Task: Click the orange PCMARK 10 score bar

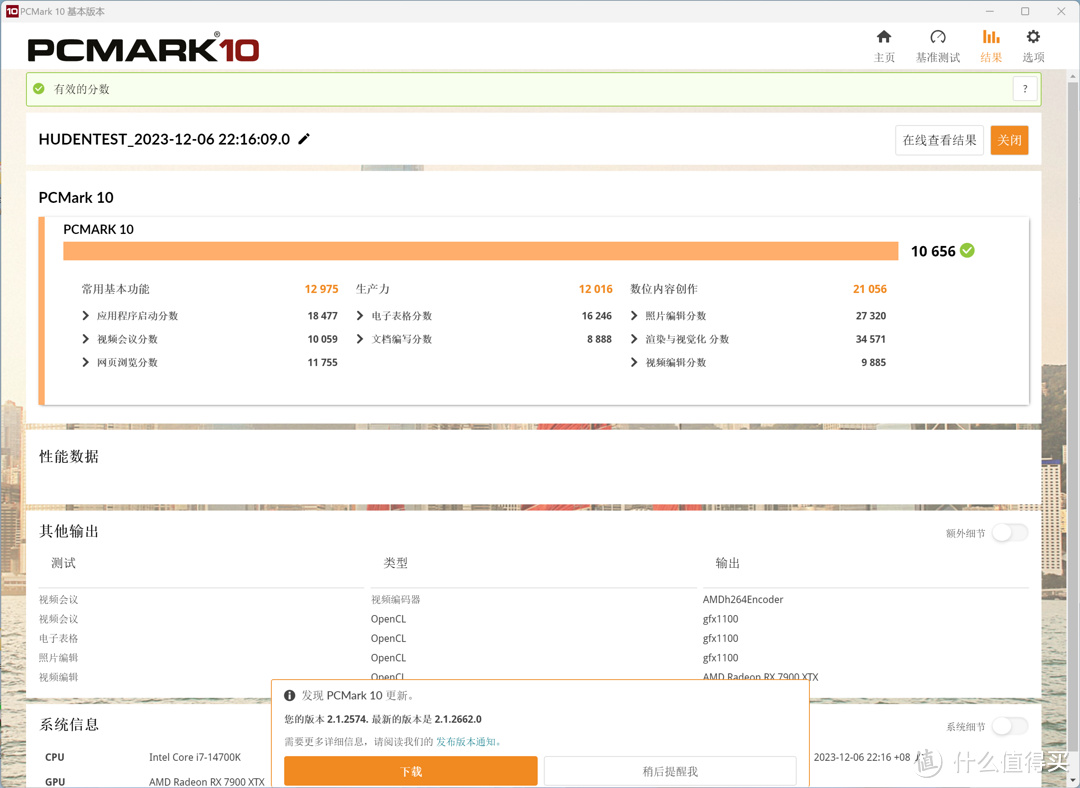Action: (481, 251)
